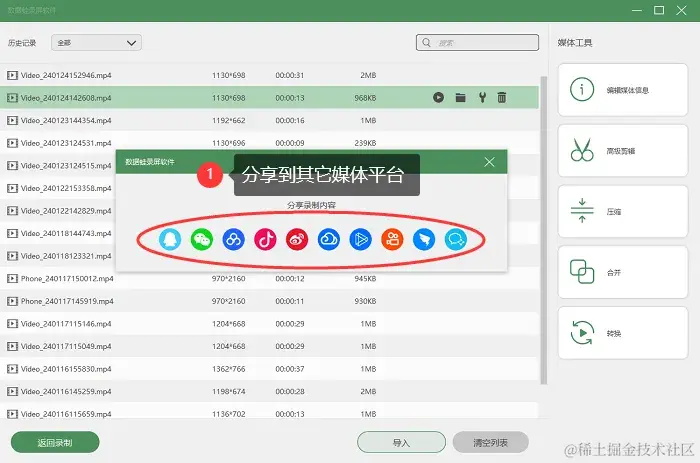Click into the search input field
Screen dimensions: 700x463
(x=477, y=42)
